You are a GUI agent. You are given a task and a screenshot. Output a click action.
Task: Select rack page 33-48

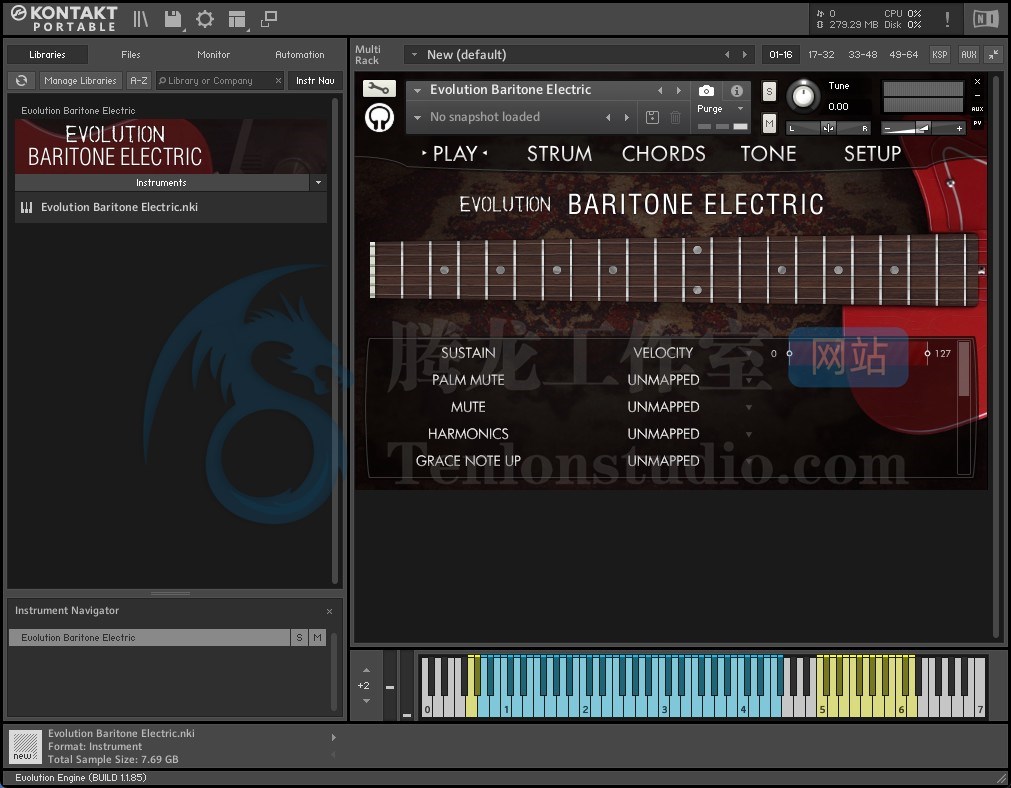coord(863,55)
